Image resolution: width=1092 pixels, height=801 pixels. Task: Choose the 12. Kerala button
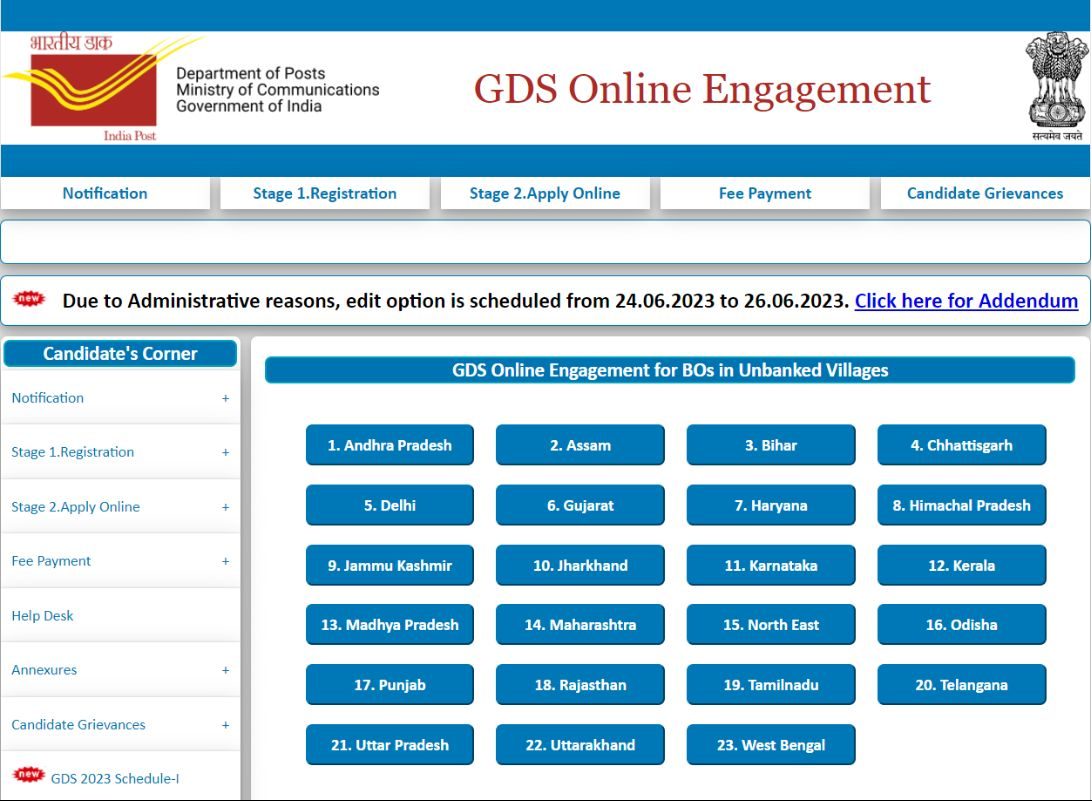pos(962,565)
